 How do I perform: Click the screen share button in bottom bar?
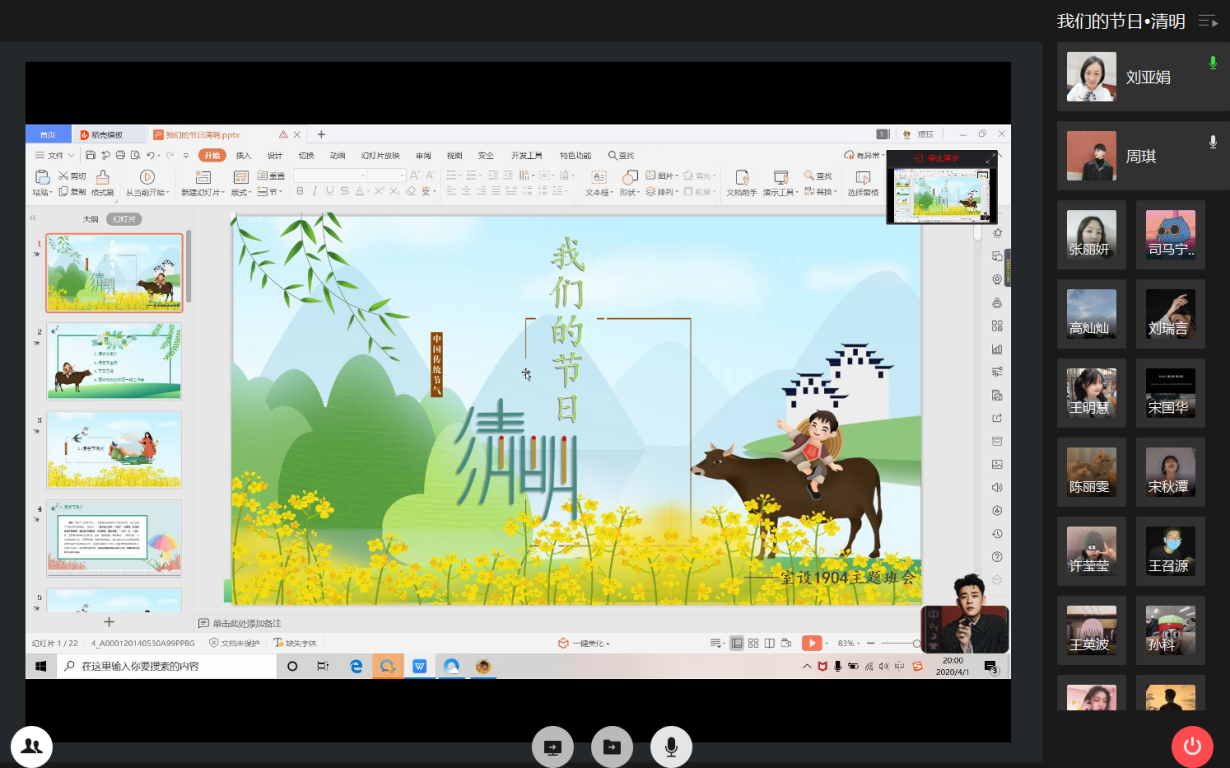pos(552,746)
